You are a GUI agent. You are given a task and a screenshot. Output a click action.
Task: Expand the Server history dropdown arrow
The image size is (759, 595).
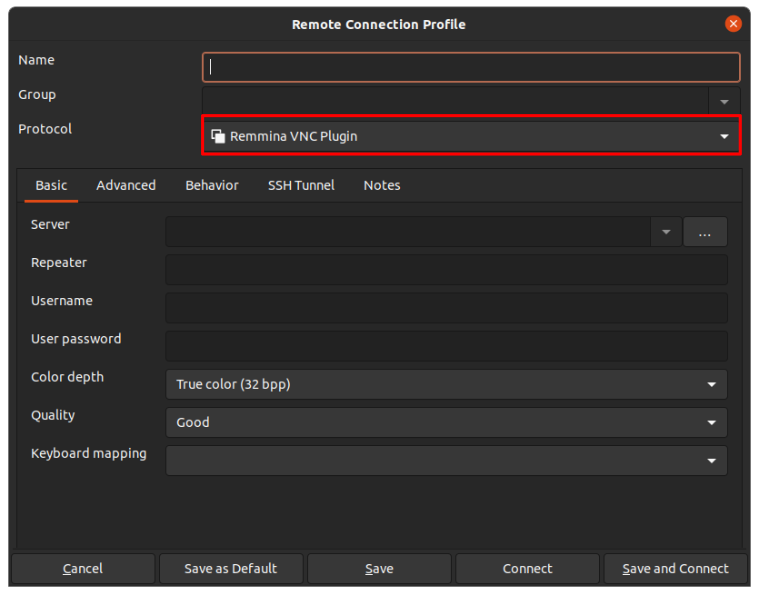(666, 232)
